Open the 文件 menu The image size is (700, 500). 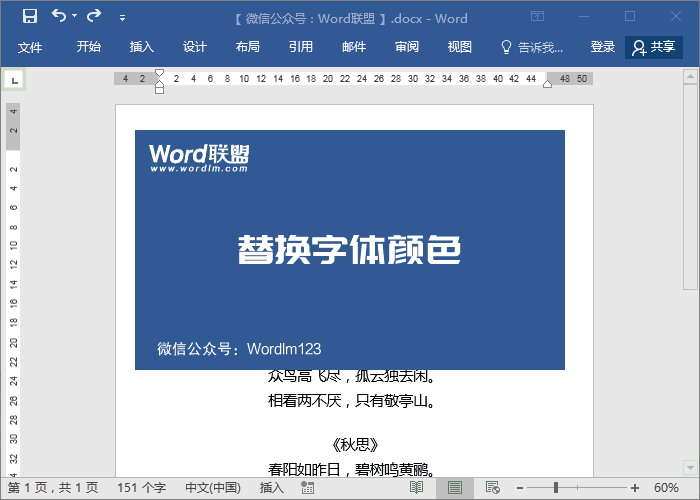coord(30,47)
